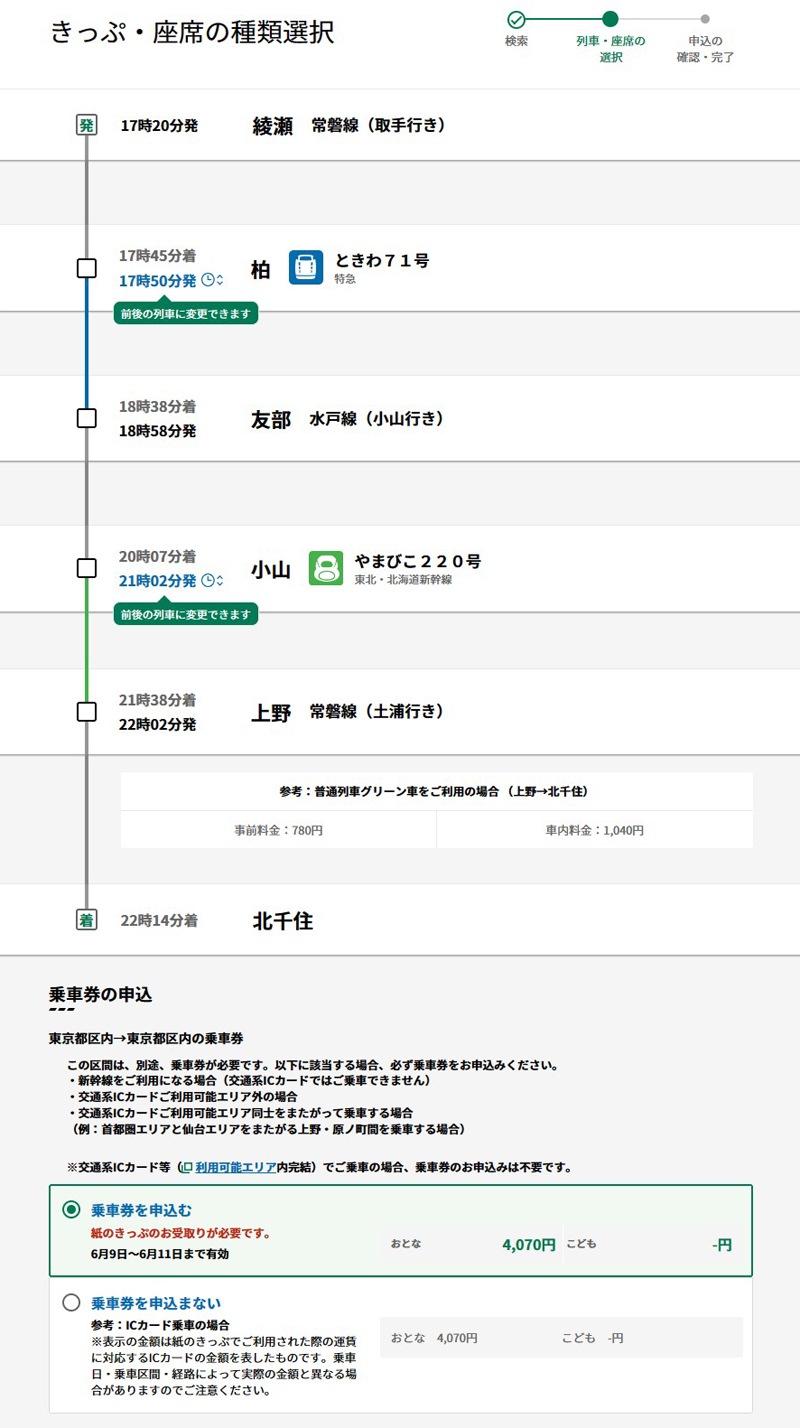Viewport: 800px width, 1428px height.
Task: Click the Yamabiko 220 shinkansen icon
Action: coord(326,568)
